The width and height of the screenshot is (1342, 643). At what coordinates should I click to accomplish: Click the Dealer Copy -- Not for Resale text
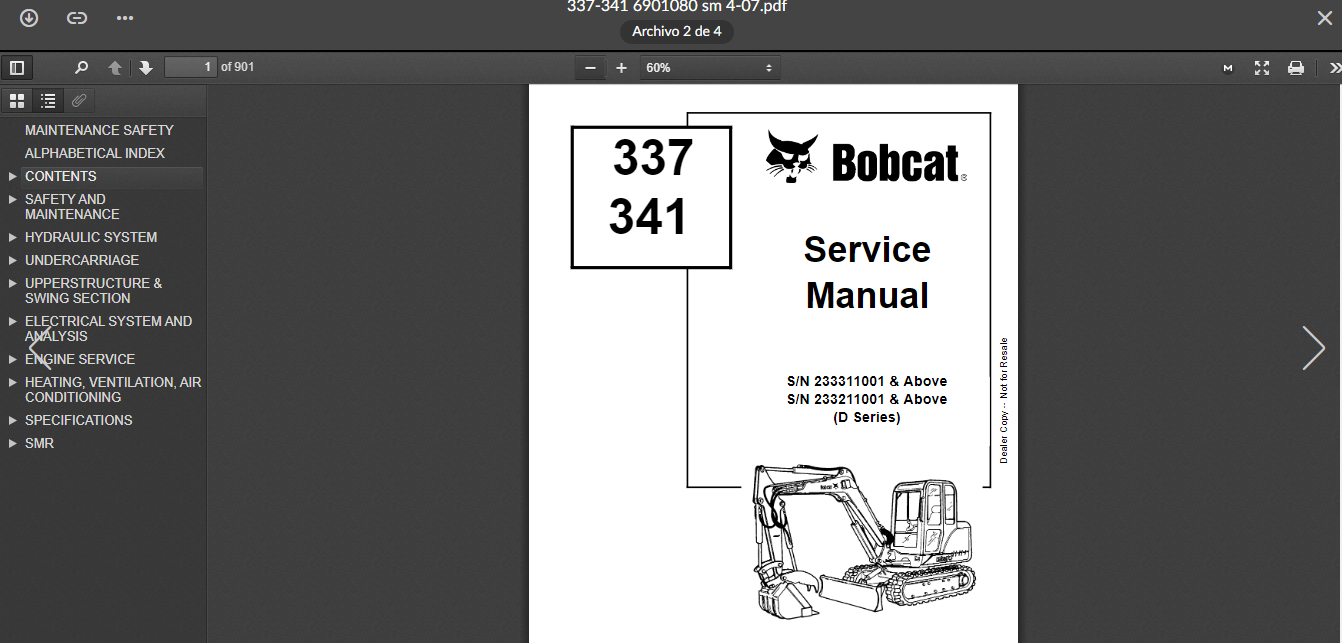[1004, 400]
